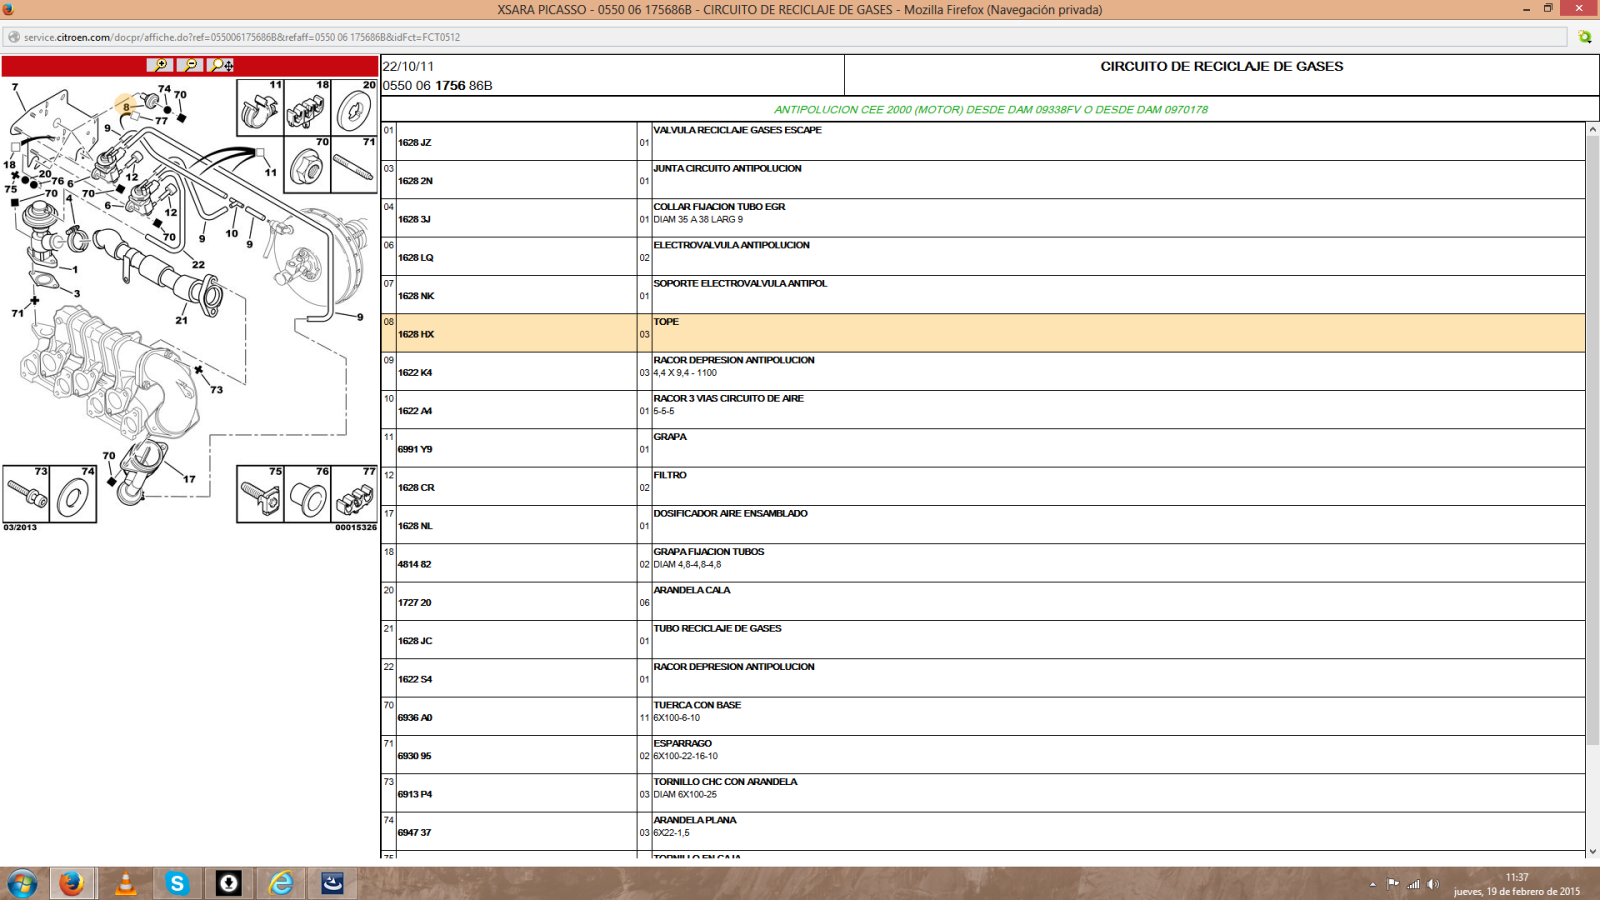The height and width of the screenshot is (900, 1600).
Task: Click the reference code 0550 06 1756 86B
Action: click(438, 86)
